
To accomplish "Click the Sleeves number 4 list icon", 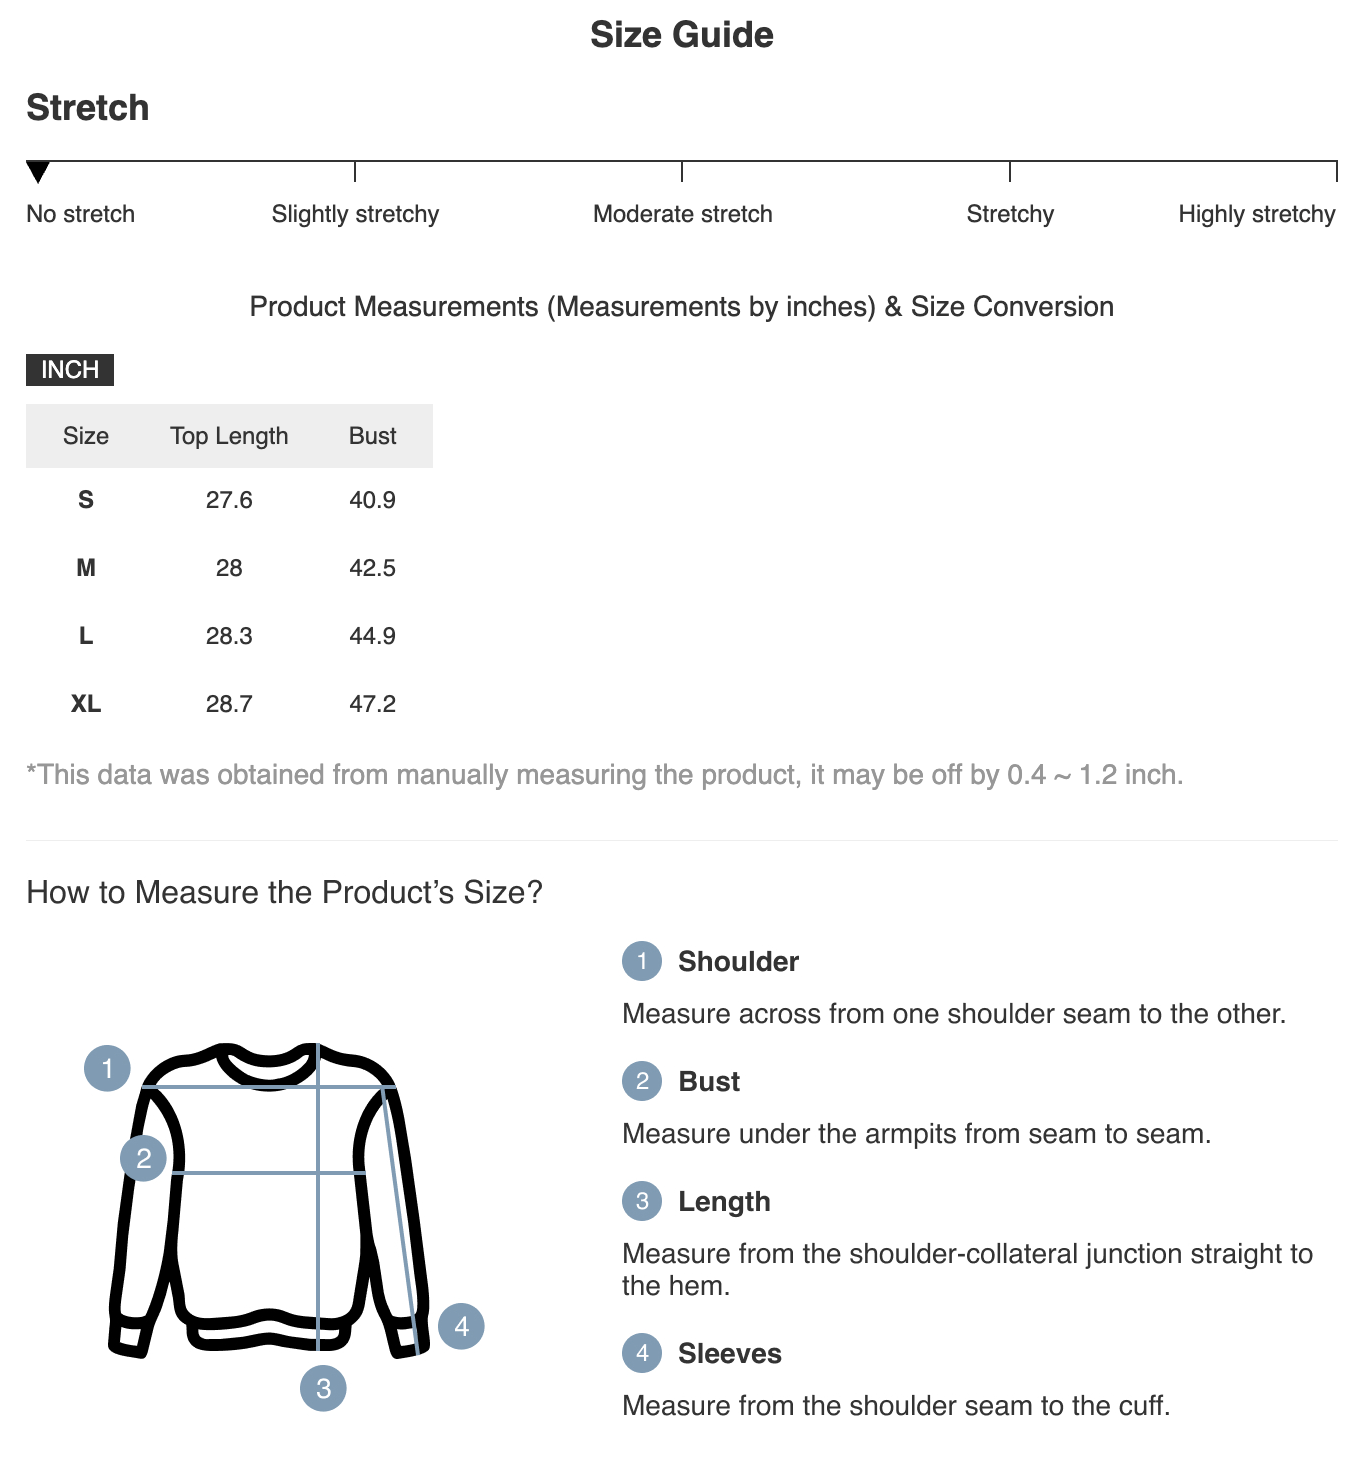I will [x=642, y=1353].
